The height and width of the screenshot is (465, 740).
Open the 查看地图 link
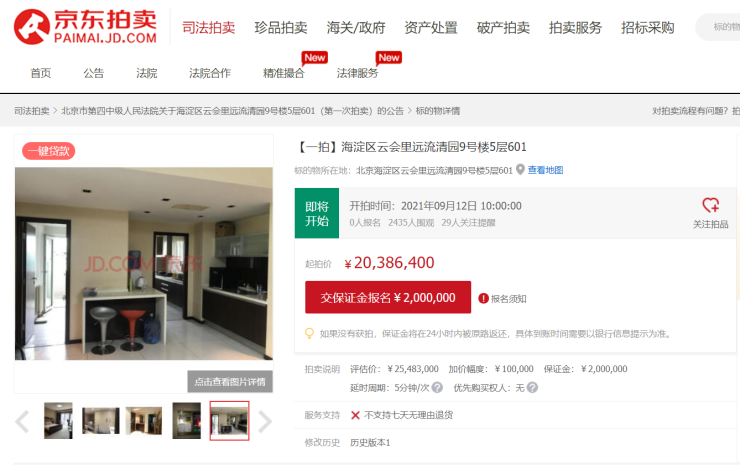(546, 170)
